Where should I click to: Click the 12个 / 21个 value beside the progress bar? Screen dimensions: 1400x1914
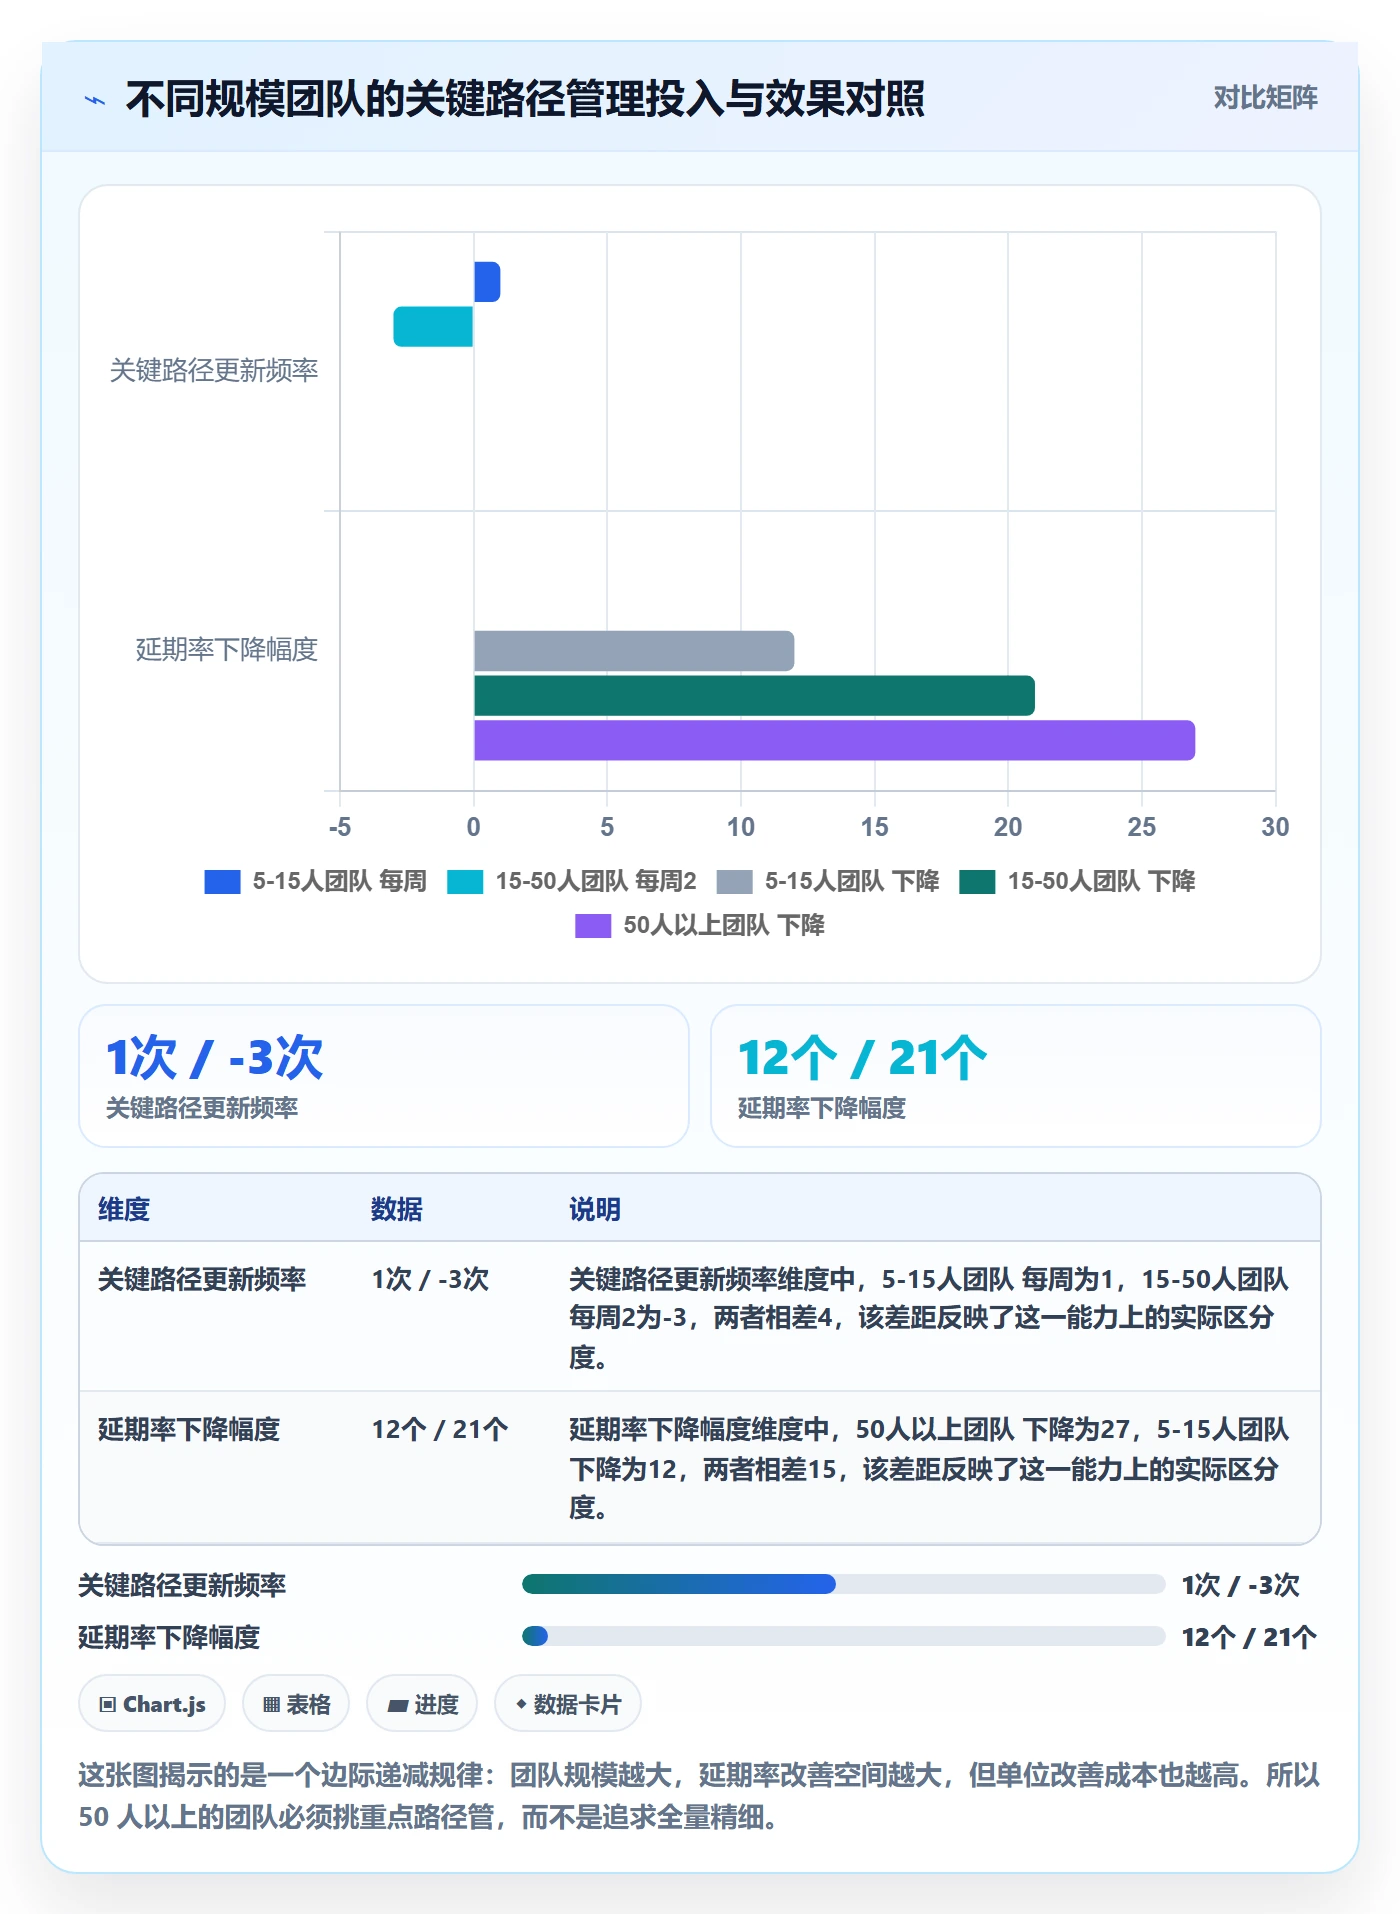pyautogui.click(x=1249, y=1637)
